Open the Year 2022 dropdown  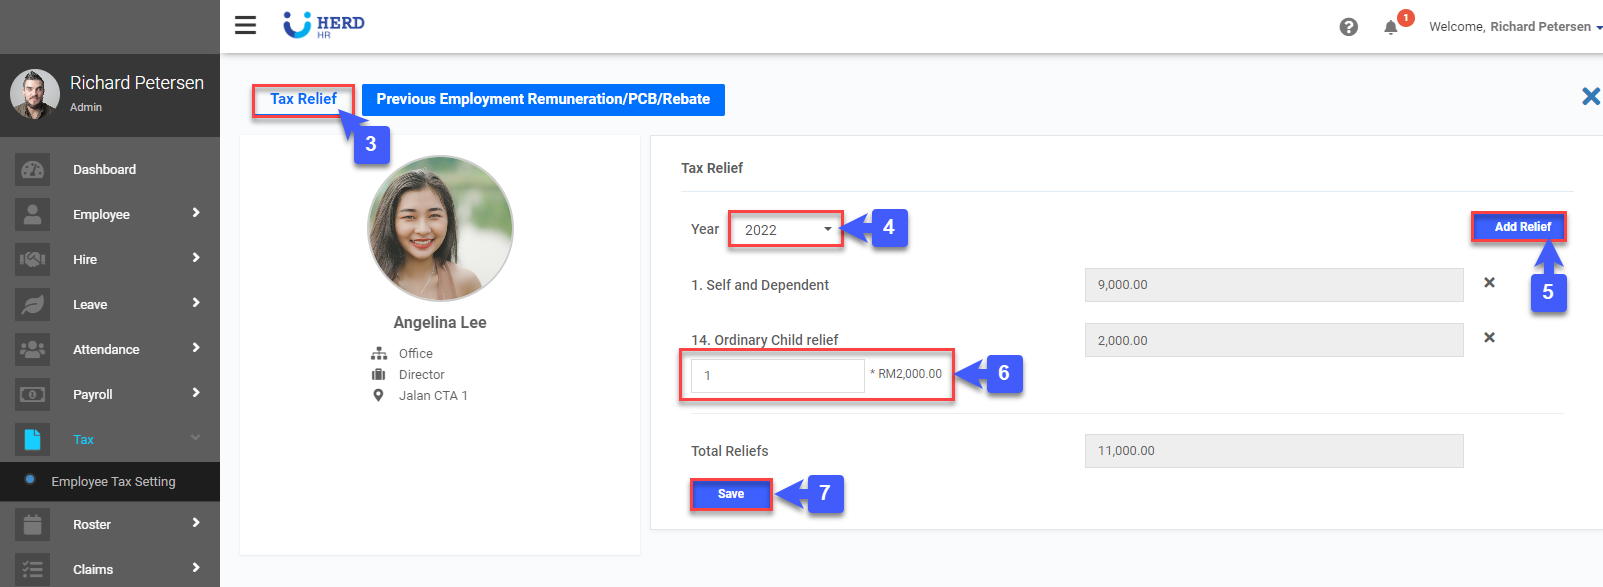click(x=786, y=230)
